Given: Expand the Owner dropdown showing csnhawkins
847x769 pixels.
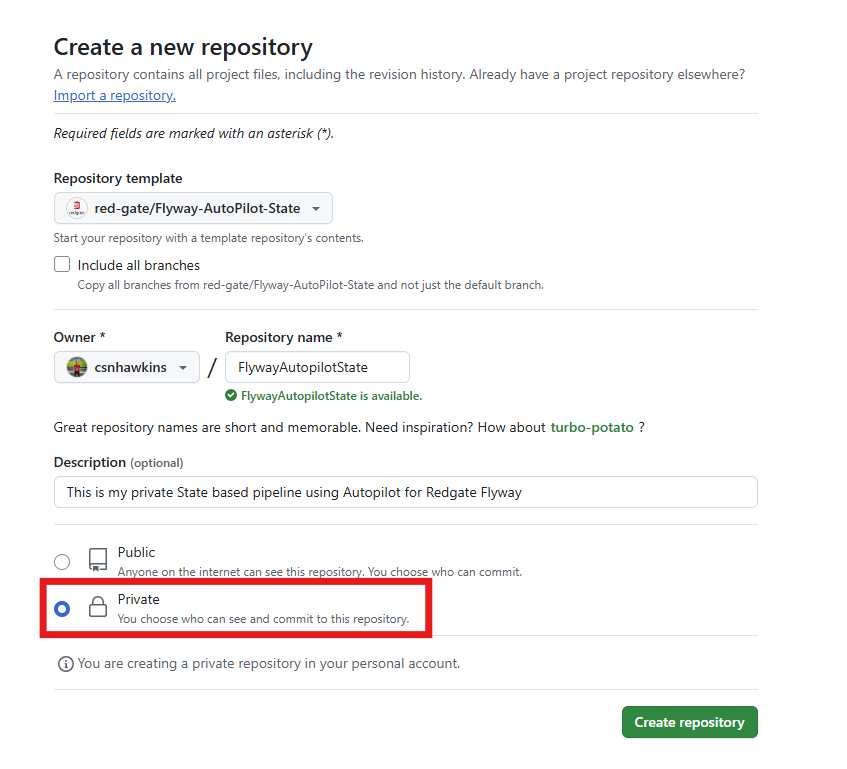Looking at the screenshot, I should tap(126, 367).
